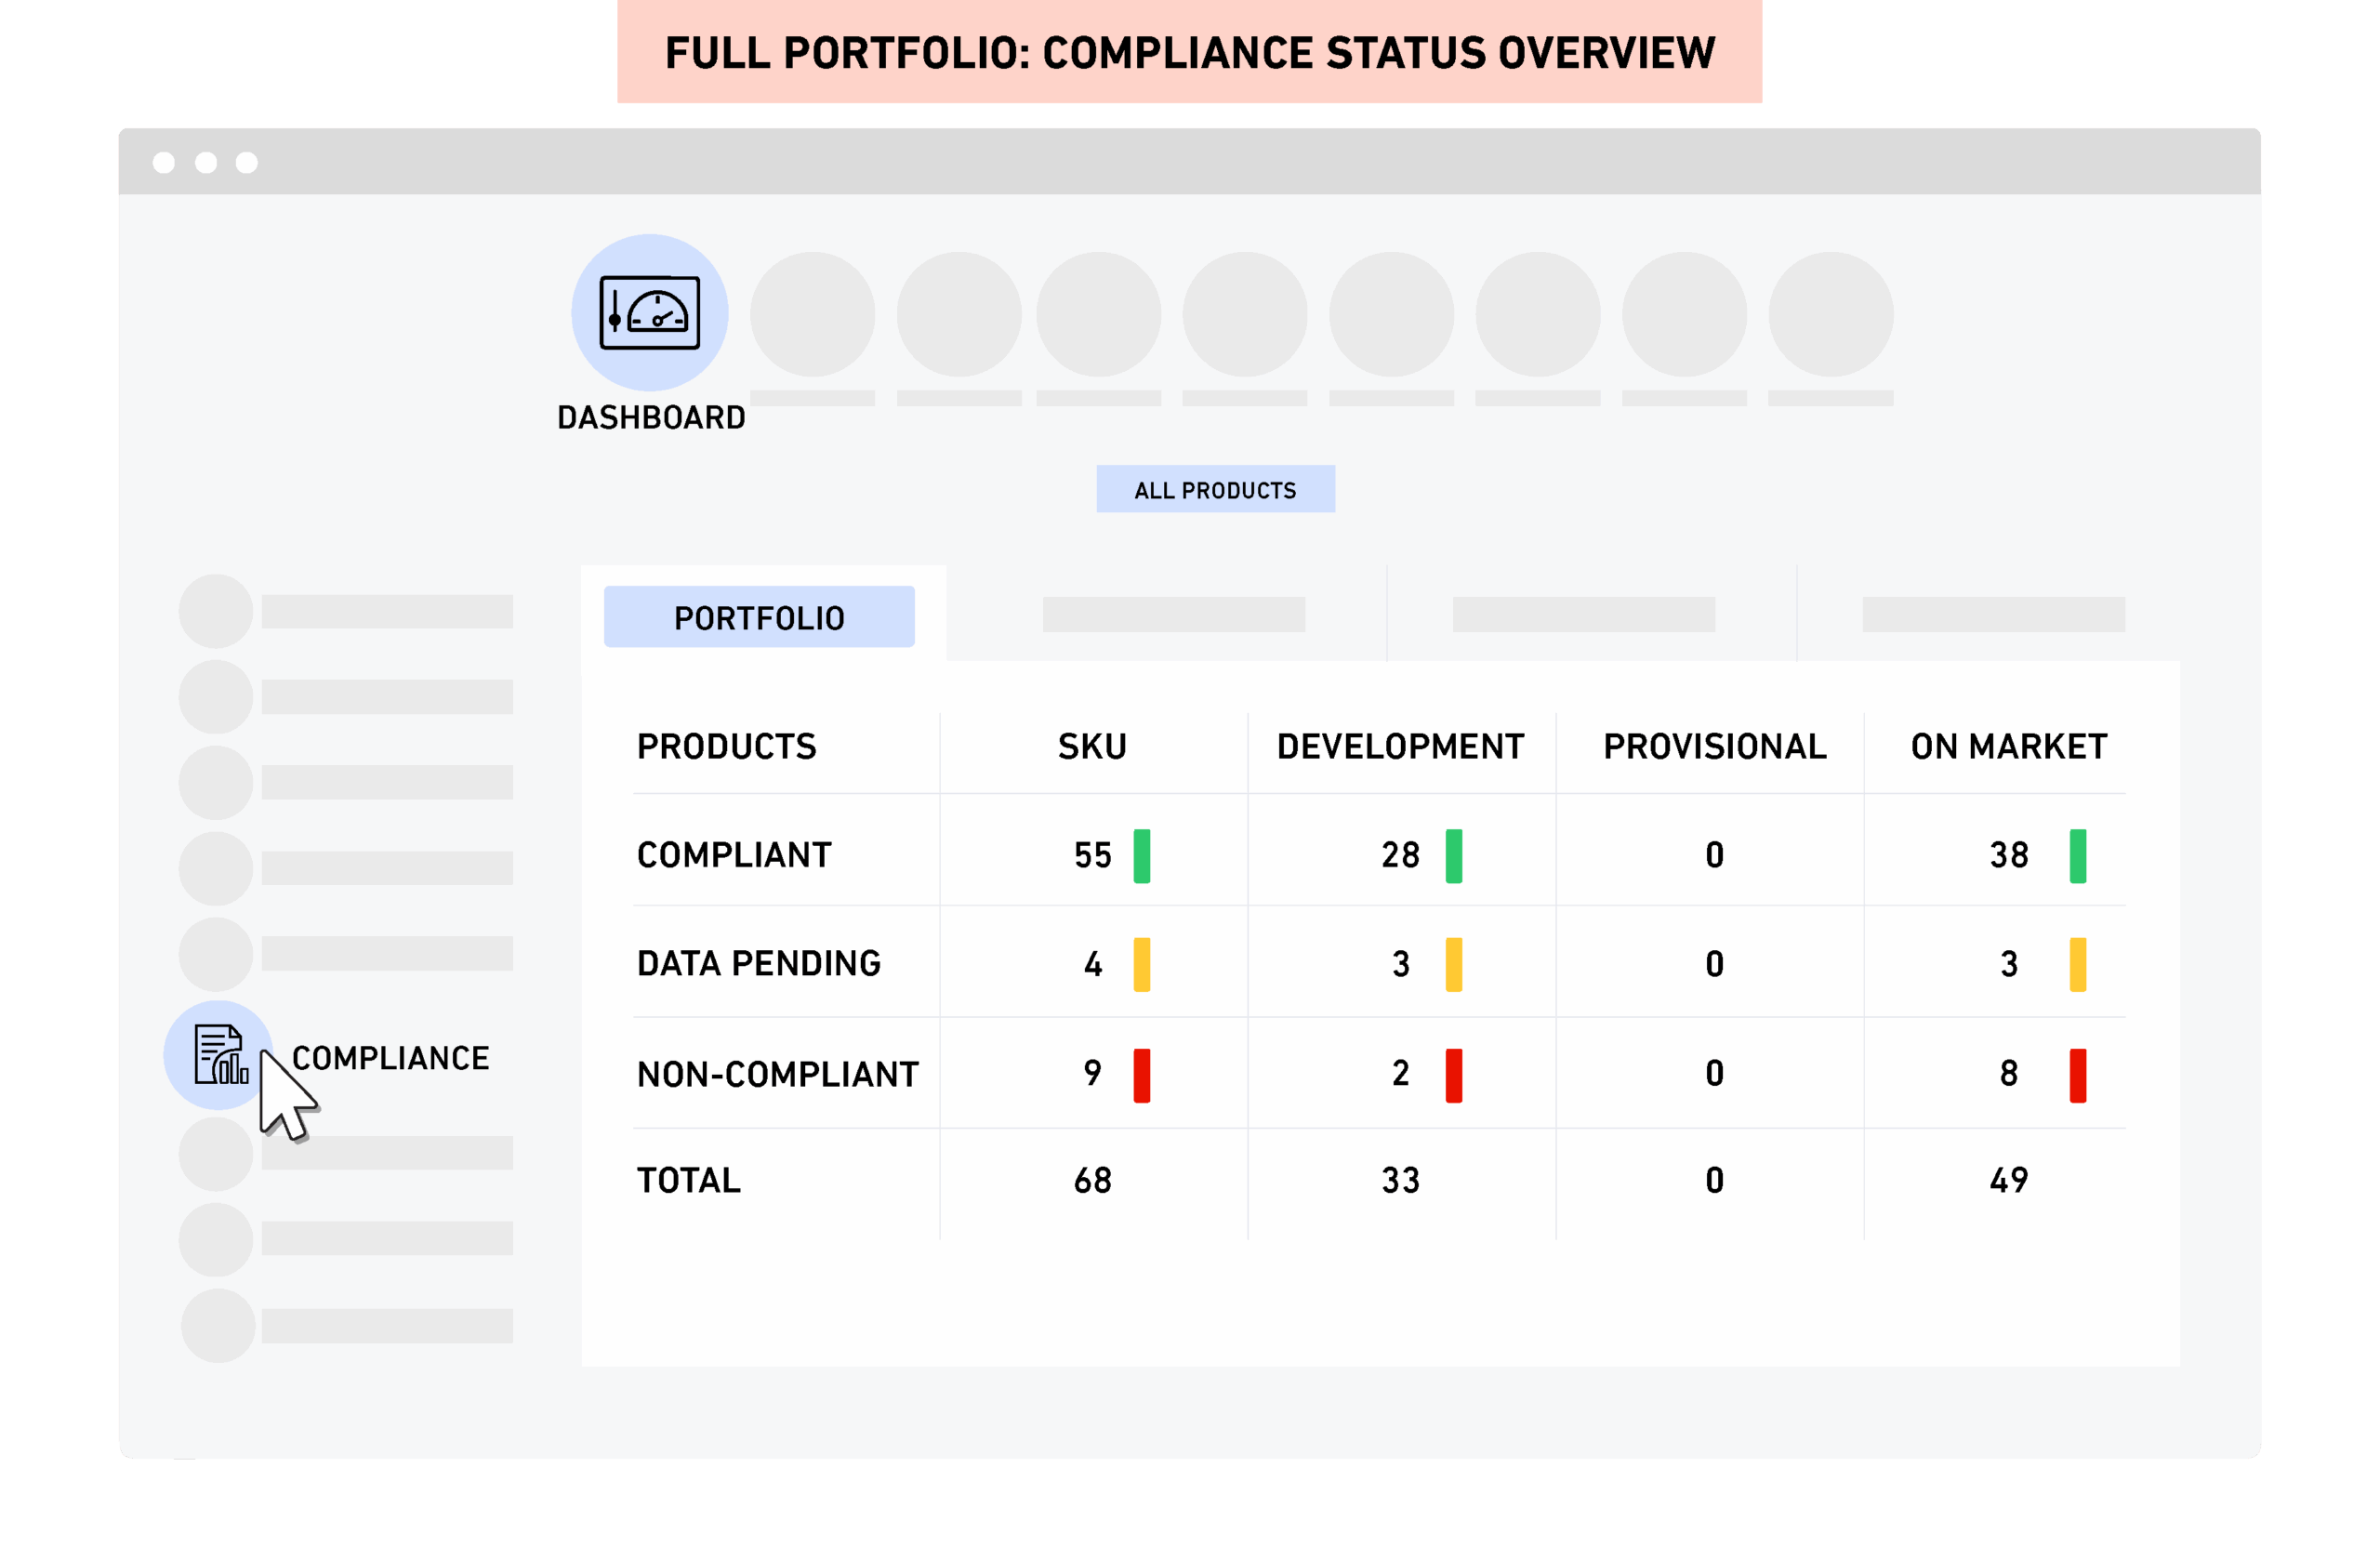Click the On Market total value 49
2380x1560 pixels.
2008,1180
